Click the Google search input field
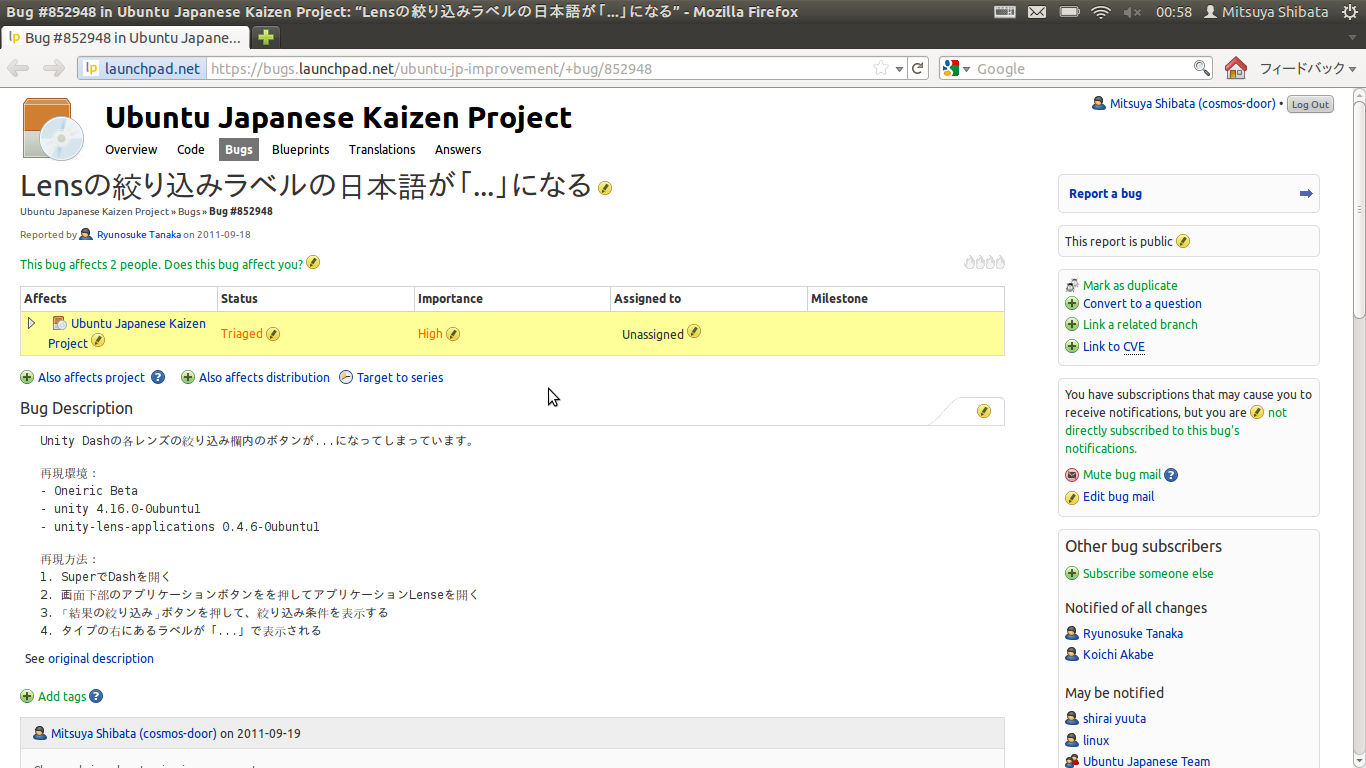1366x768 pixels. [x=1083, y=69]
